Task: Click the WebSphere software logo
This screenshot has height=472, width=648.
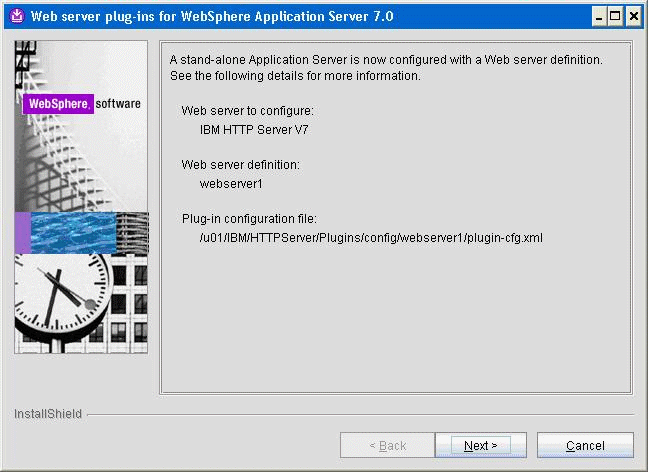Action: 82,104
